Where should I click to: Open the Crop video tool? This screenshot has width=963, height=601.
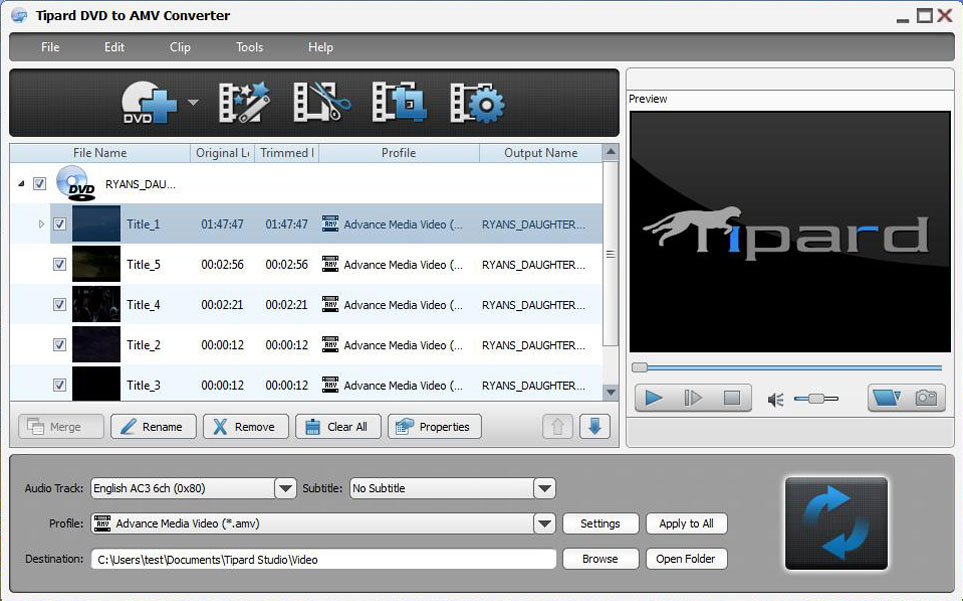398,102
